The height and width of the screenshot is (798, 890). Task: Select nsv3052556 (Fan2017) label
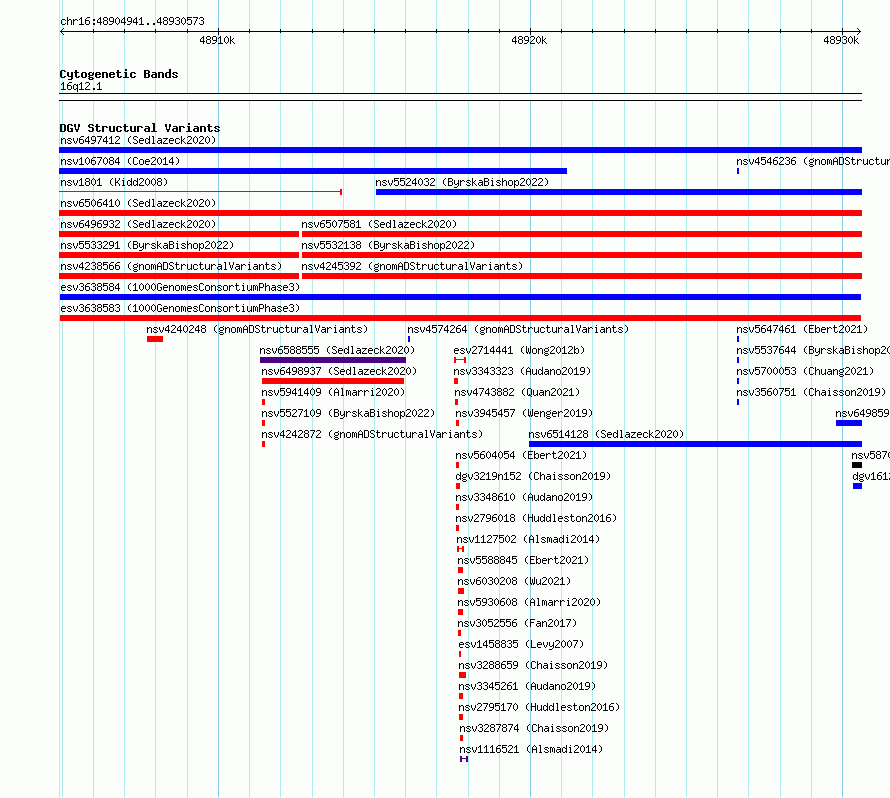pyautogui.click(x=517, y=623)
